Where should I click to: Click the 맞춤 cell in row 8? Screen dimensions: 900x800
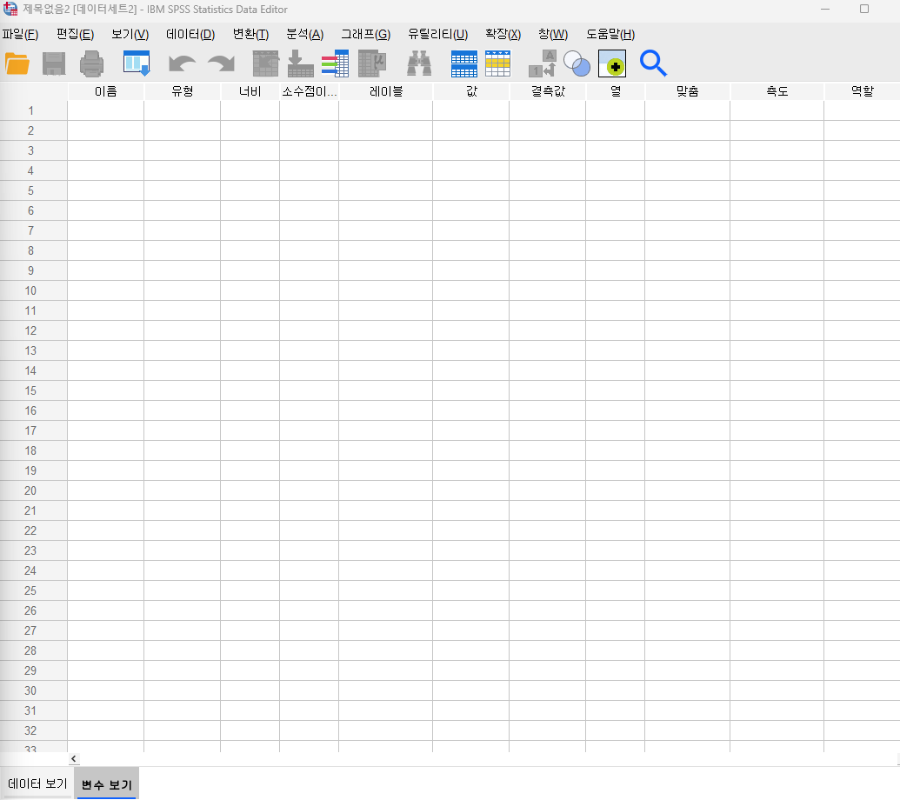[688, 251]
